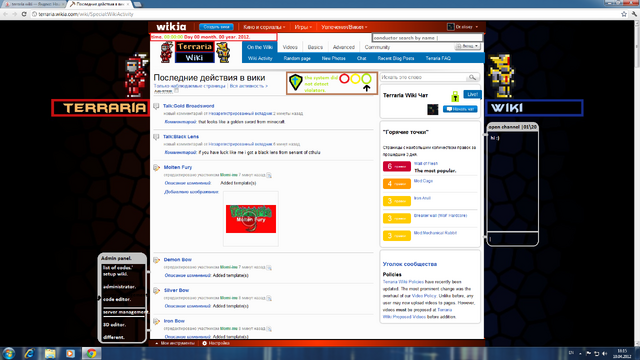Open diff icon in Demon Bow entry
The image size is (640, 360).
tap(269, 267)
